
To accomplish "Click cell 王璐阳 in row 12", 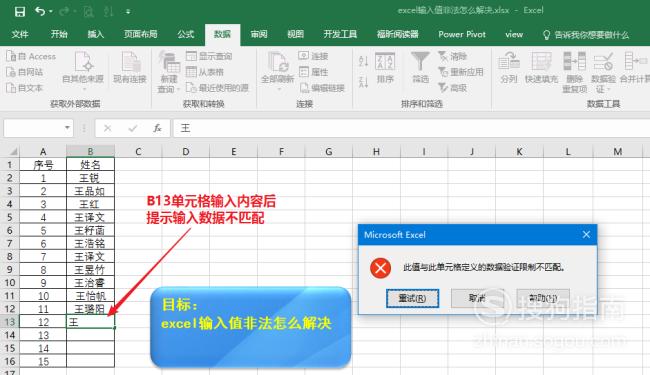I will pyautogui.click(x=90, y=309).
